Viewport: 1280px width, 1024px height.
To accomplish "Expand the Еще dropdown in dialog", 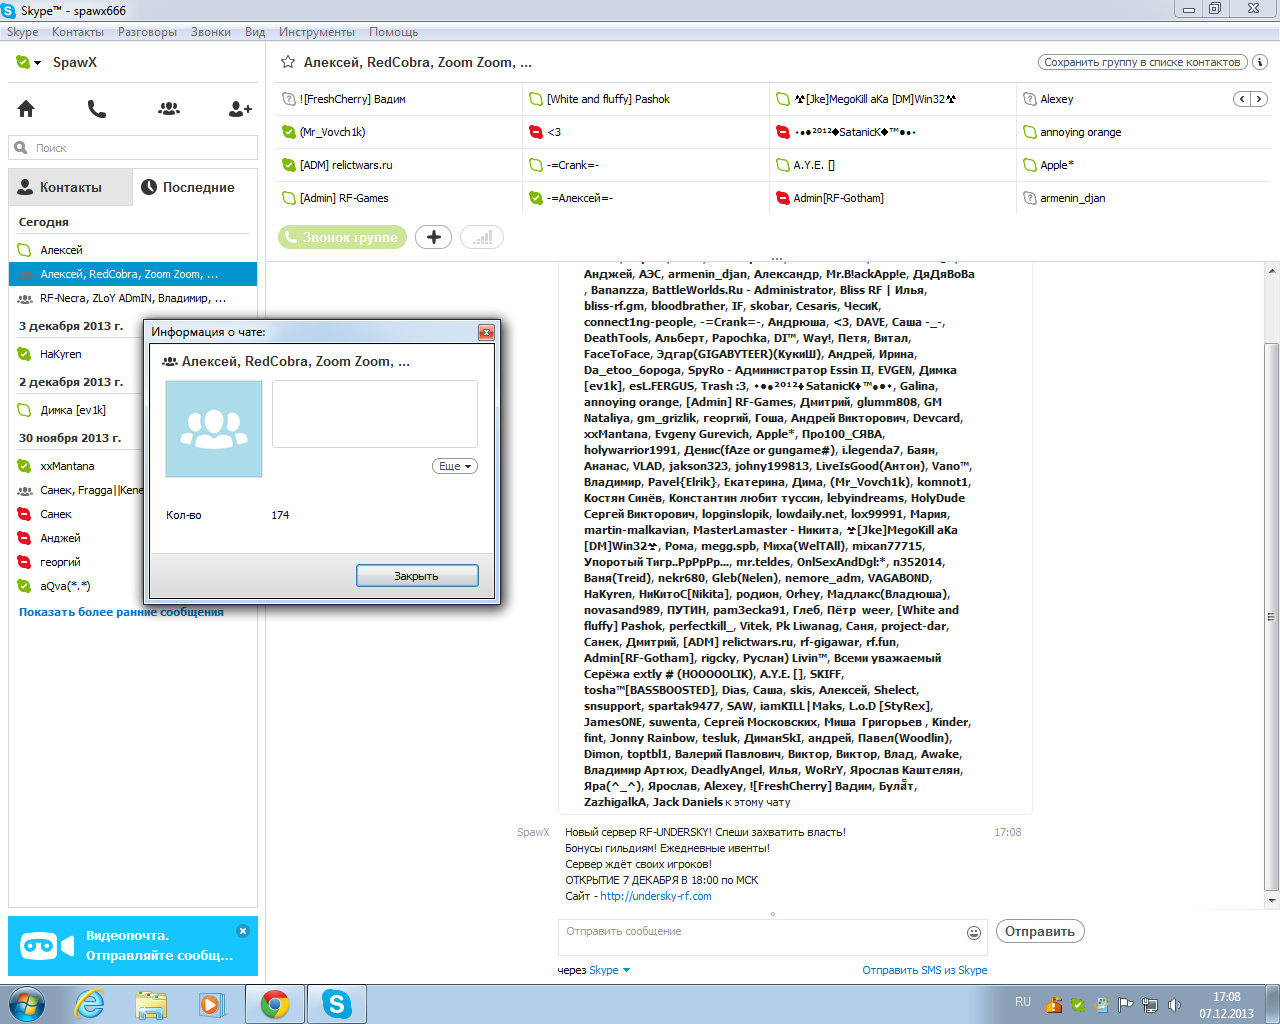I will point(455,466).
